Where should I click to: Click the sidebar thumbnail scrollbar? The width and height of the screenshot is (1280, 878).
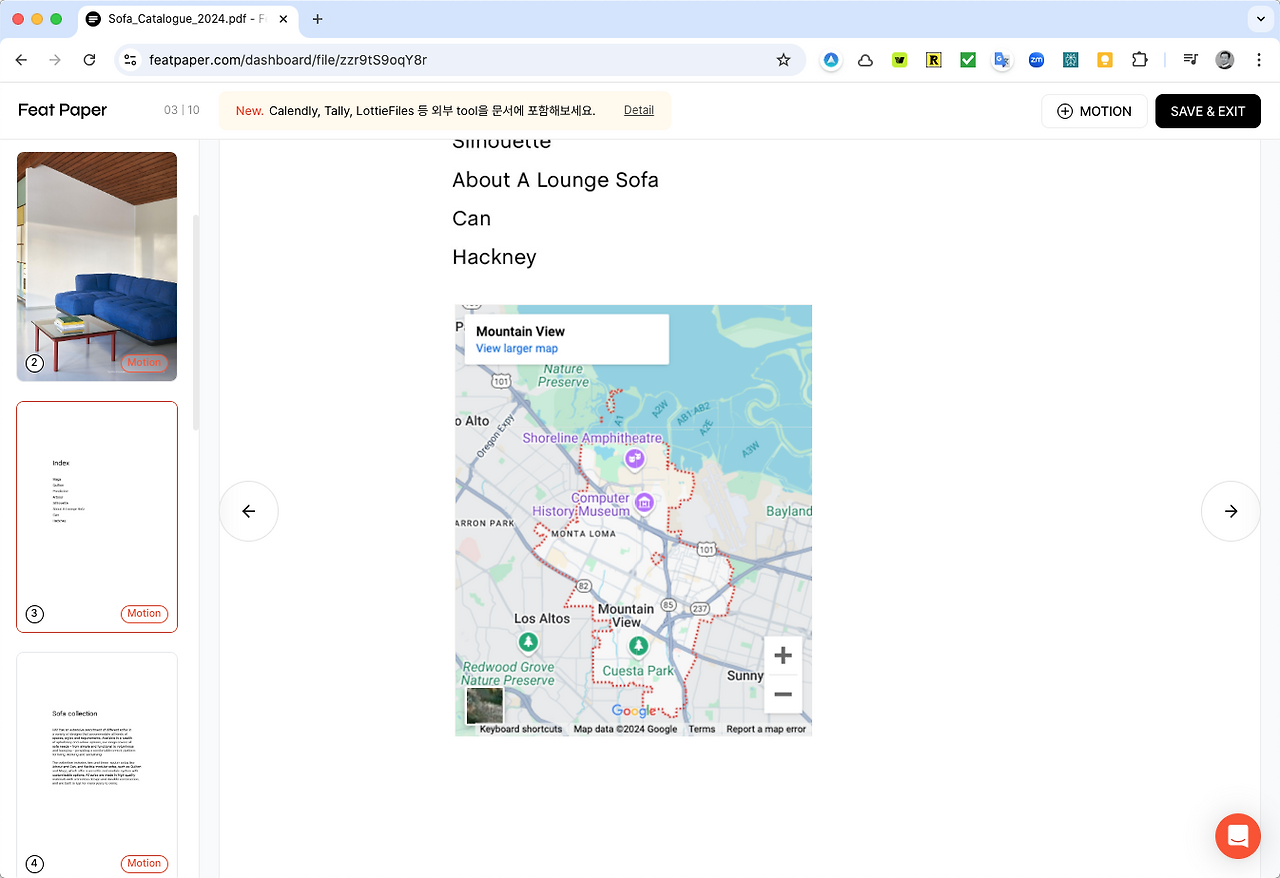tap(196, 322)
